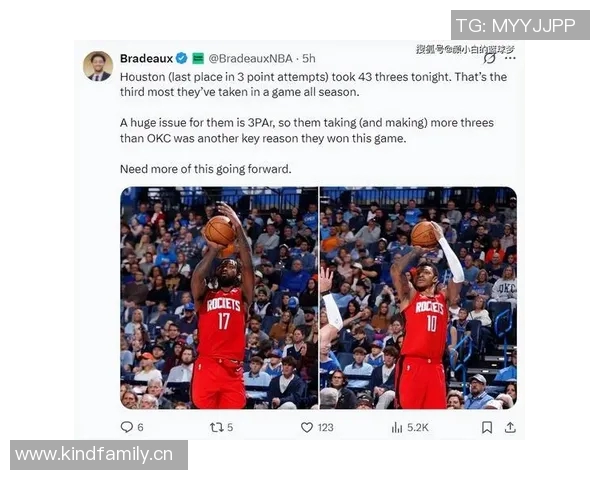Click the Grok slash icon

[x=489, y=58]
